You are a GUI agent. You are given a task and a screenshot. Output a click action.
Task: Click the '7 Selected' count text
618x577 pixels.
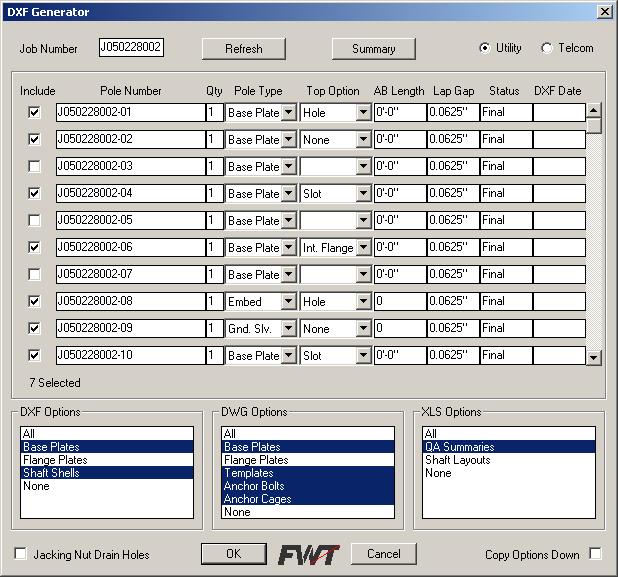point(55,382)
